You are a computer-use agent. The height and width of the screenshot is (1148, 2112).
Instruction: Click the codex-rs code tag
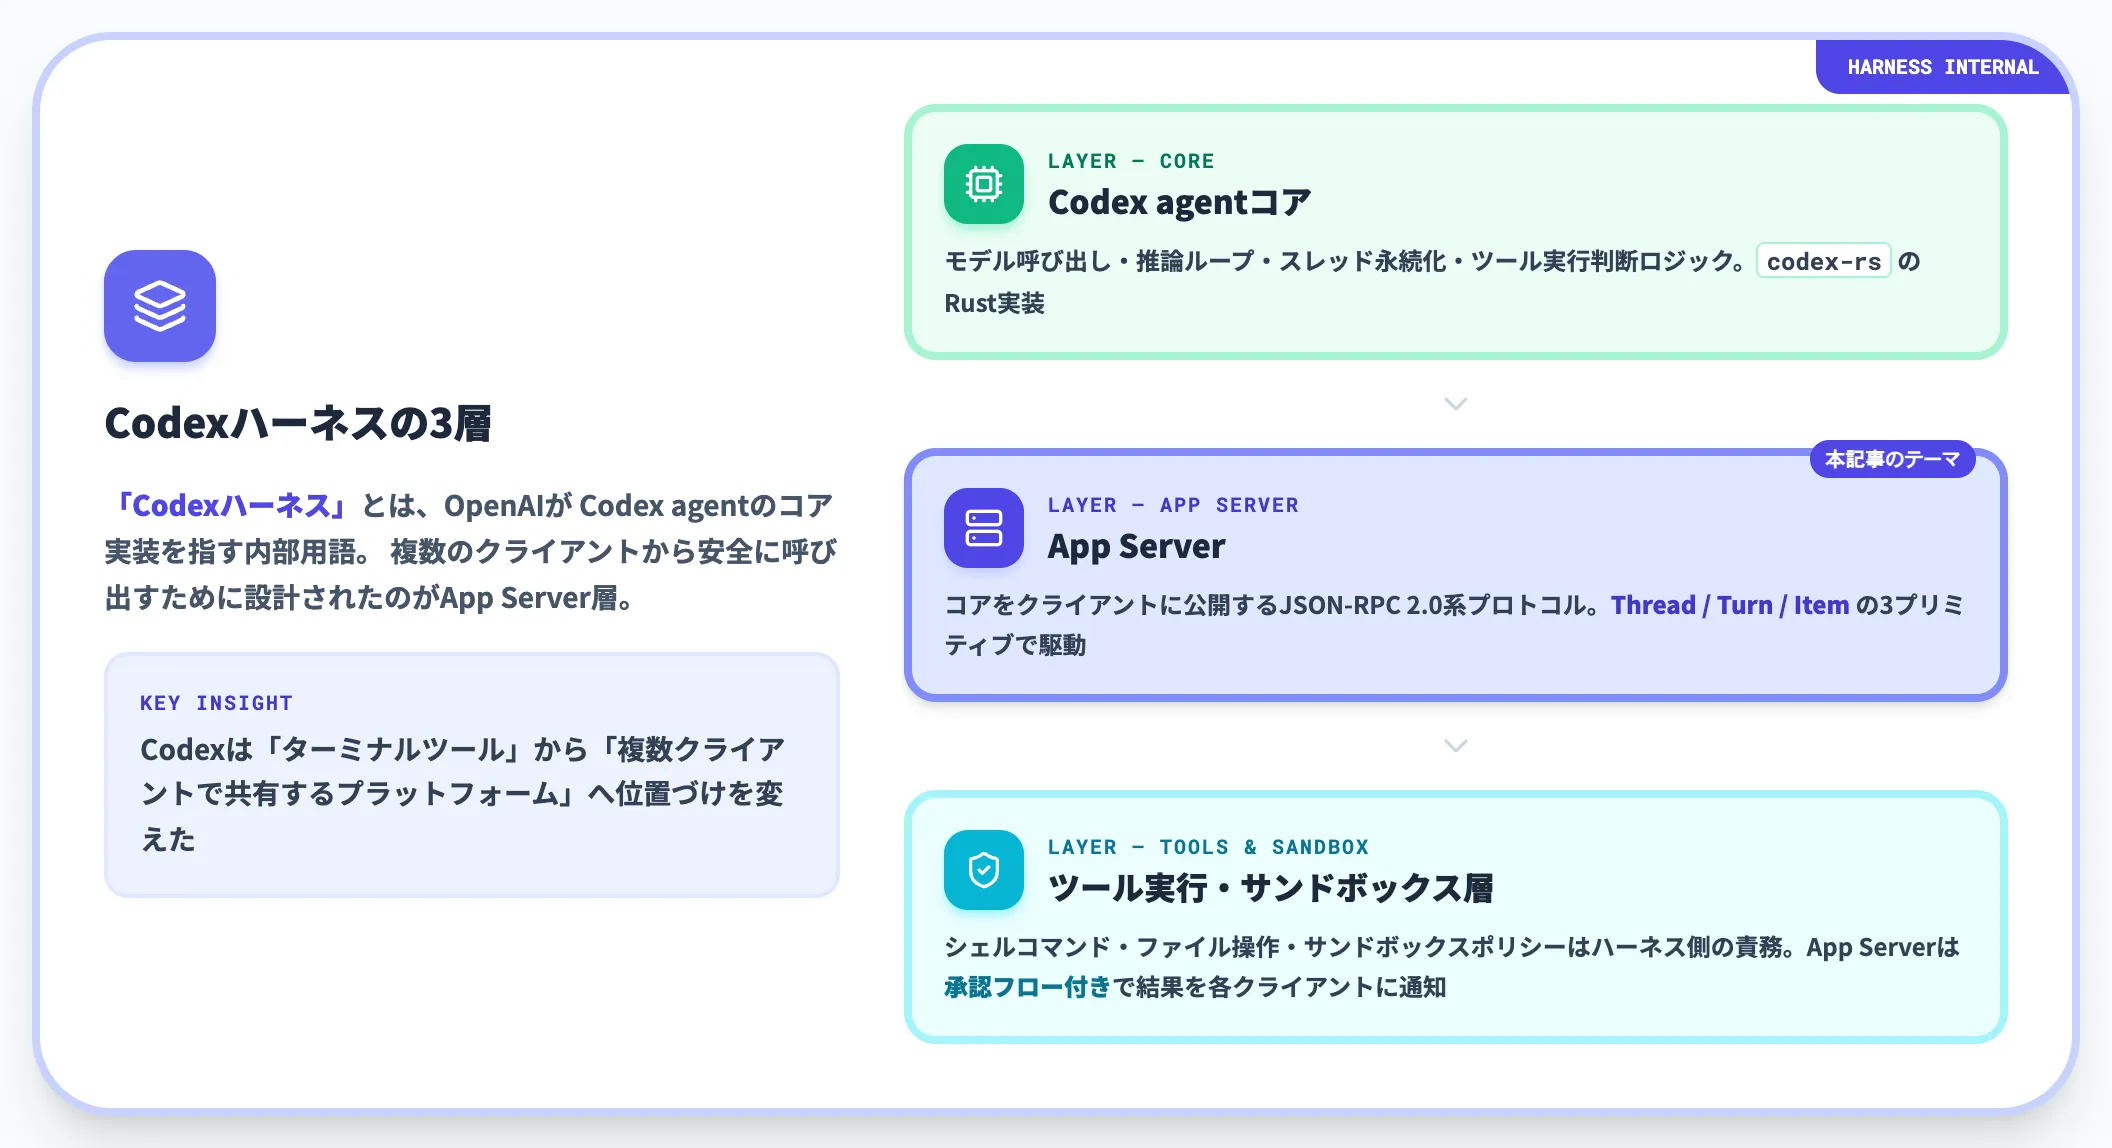pyautogui.click(x=1824, y=261)
